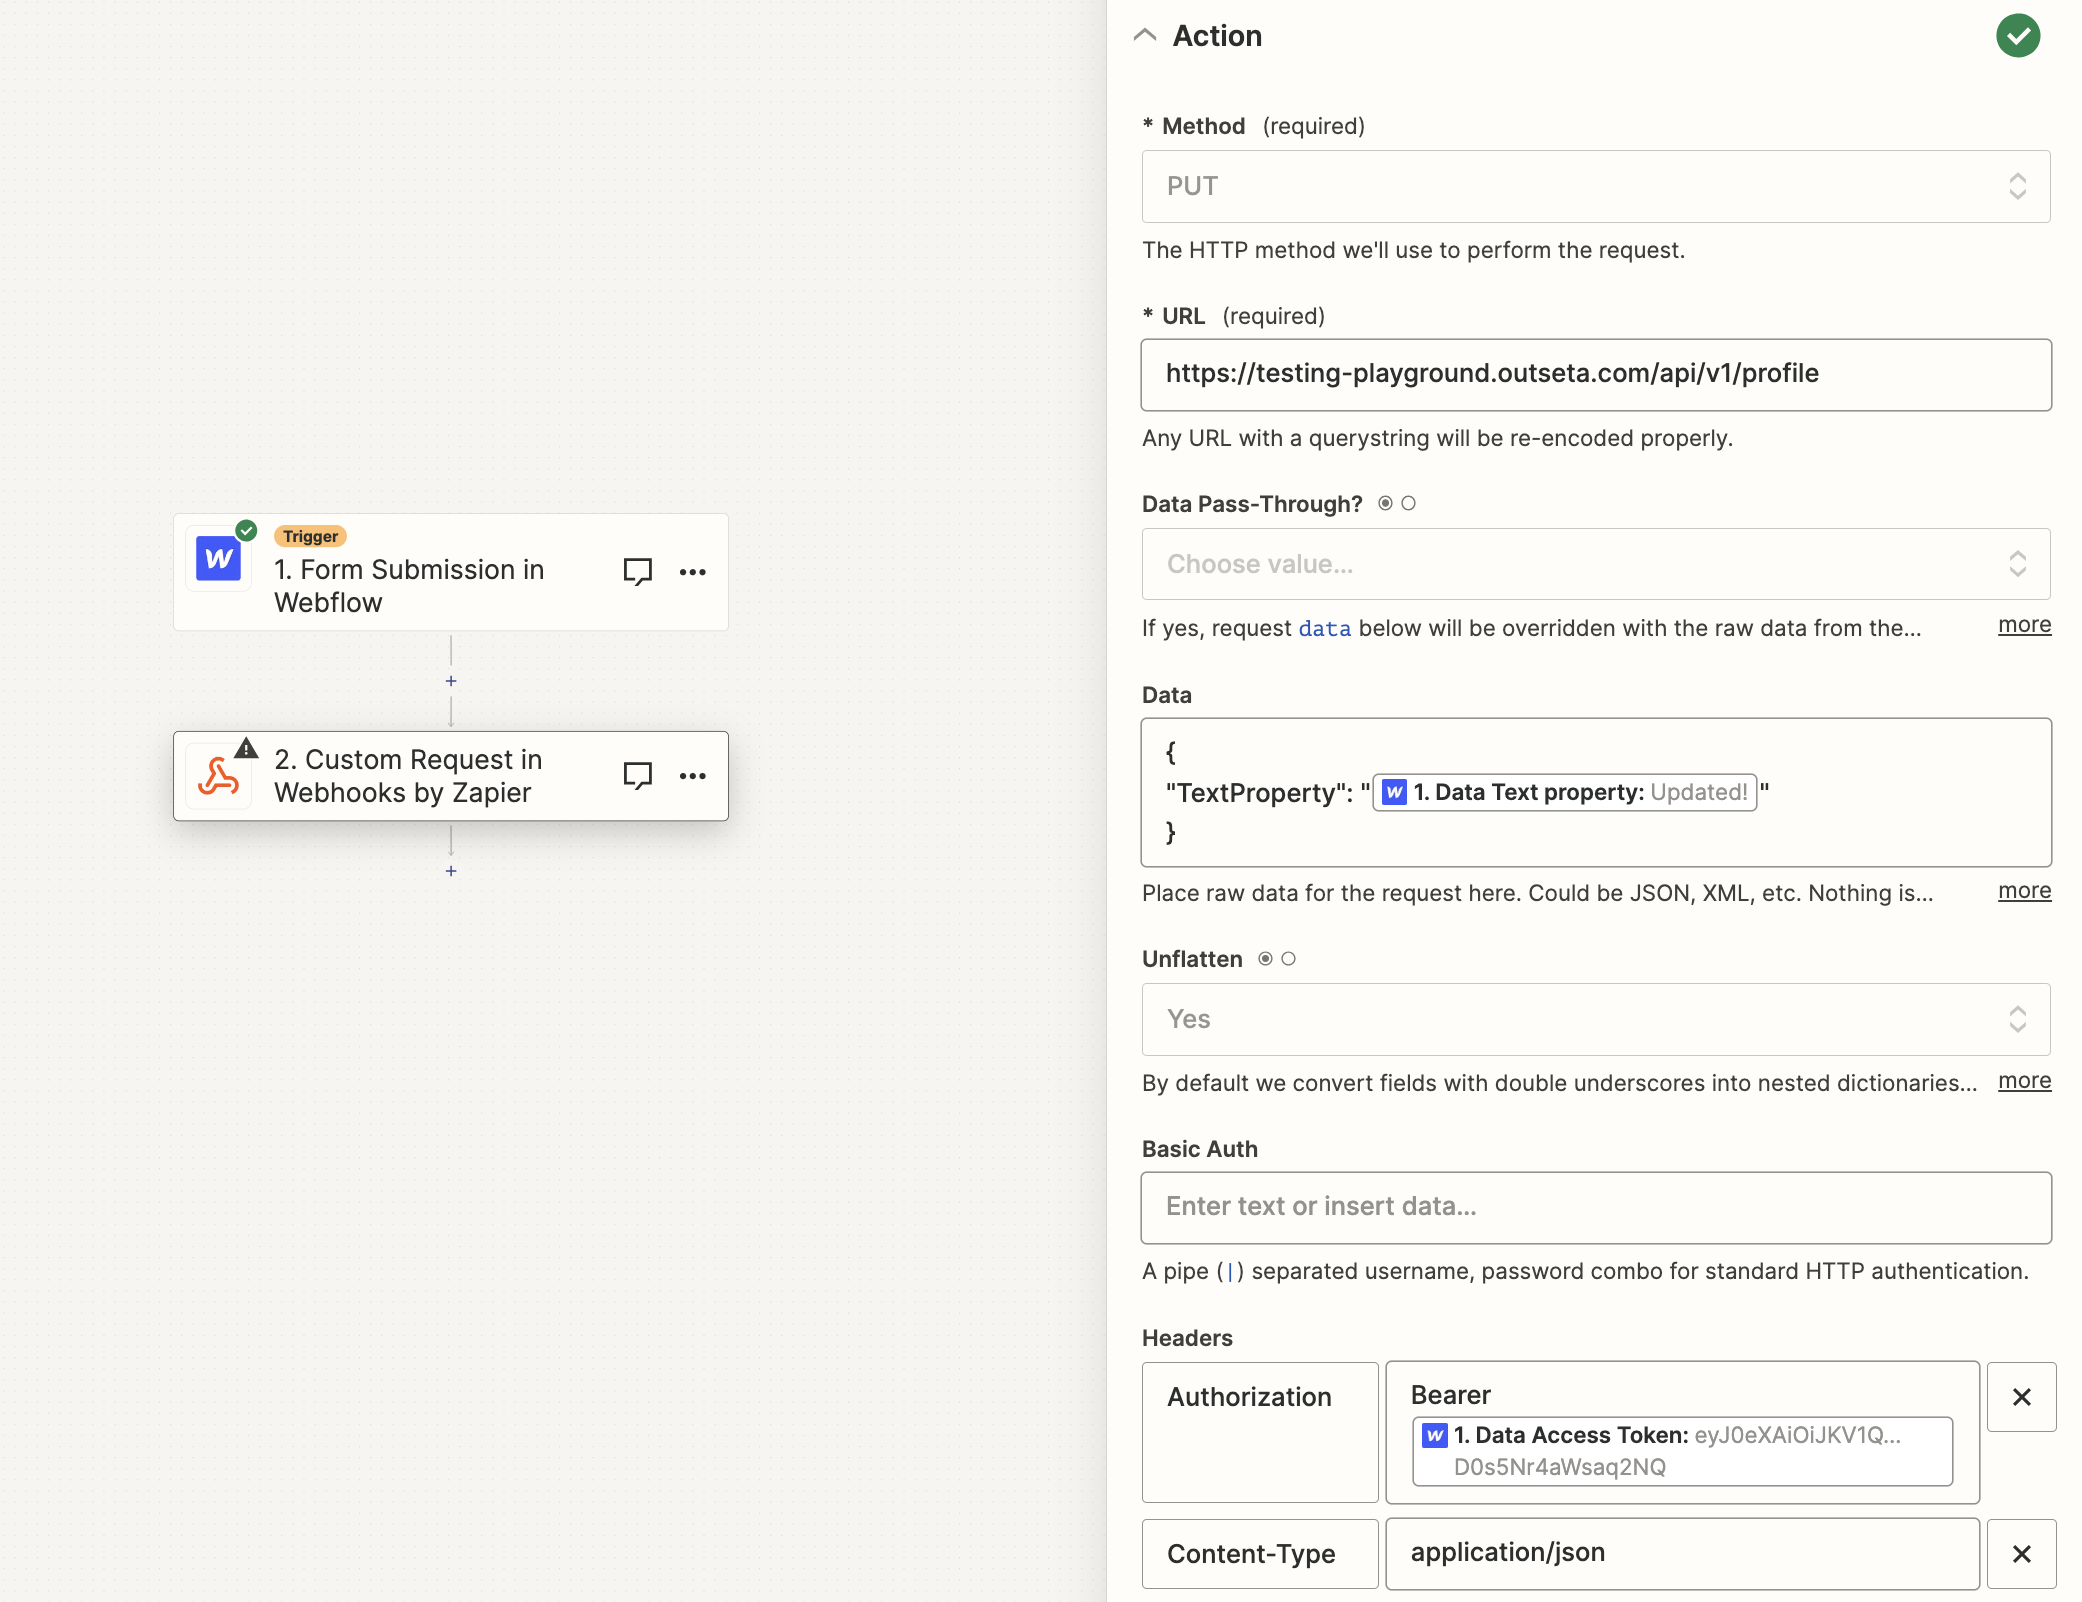Viewport: 2082px width, 1602px height.
Task: Open comment on Webflow trigger step
Action: coord(638,571)
